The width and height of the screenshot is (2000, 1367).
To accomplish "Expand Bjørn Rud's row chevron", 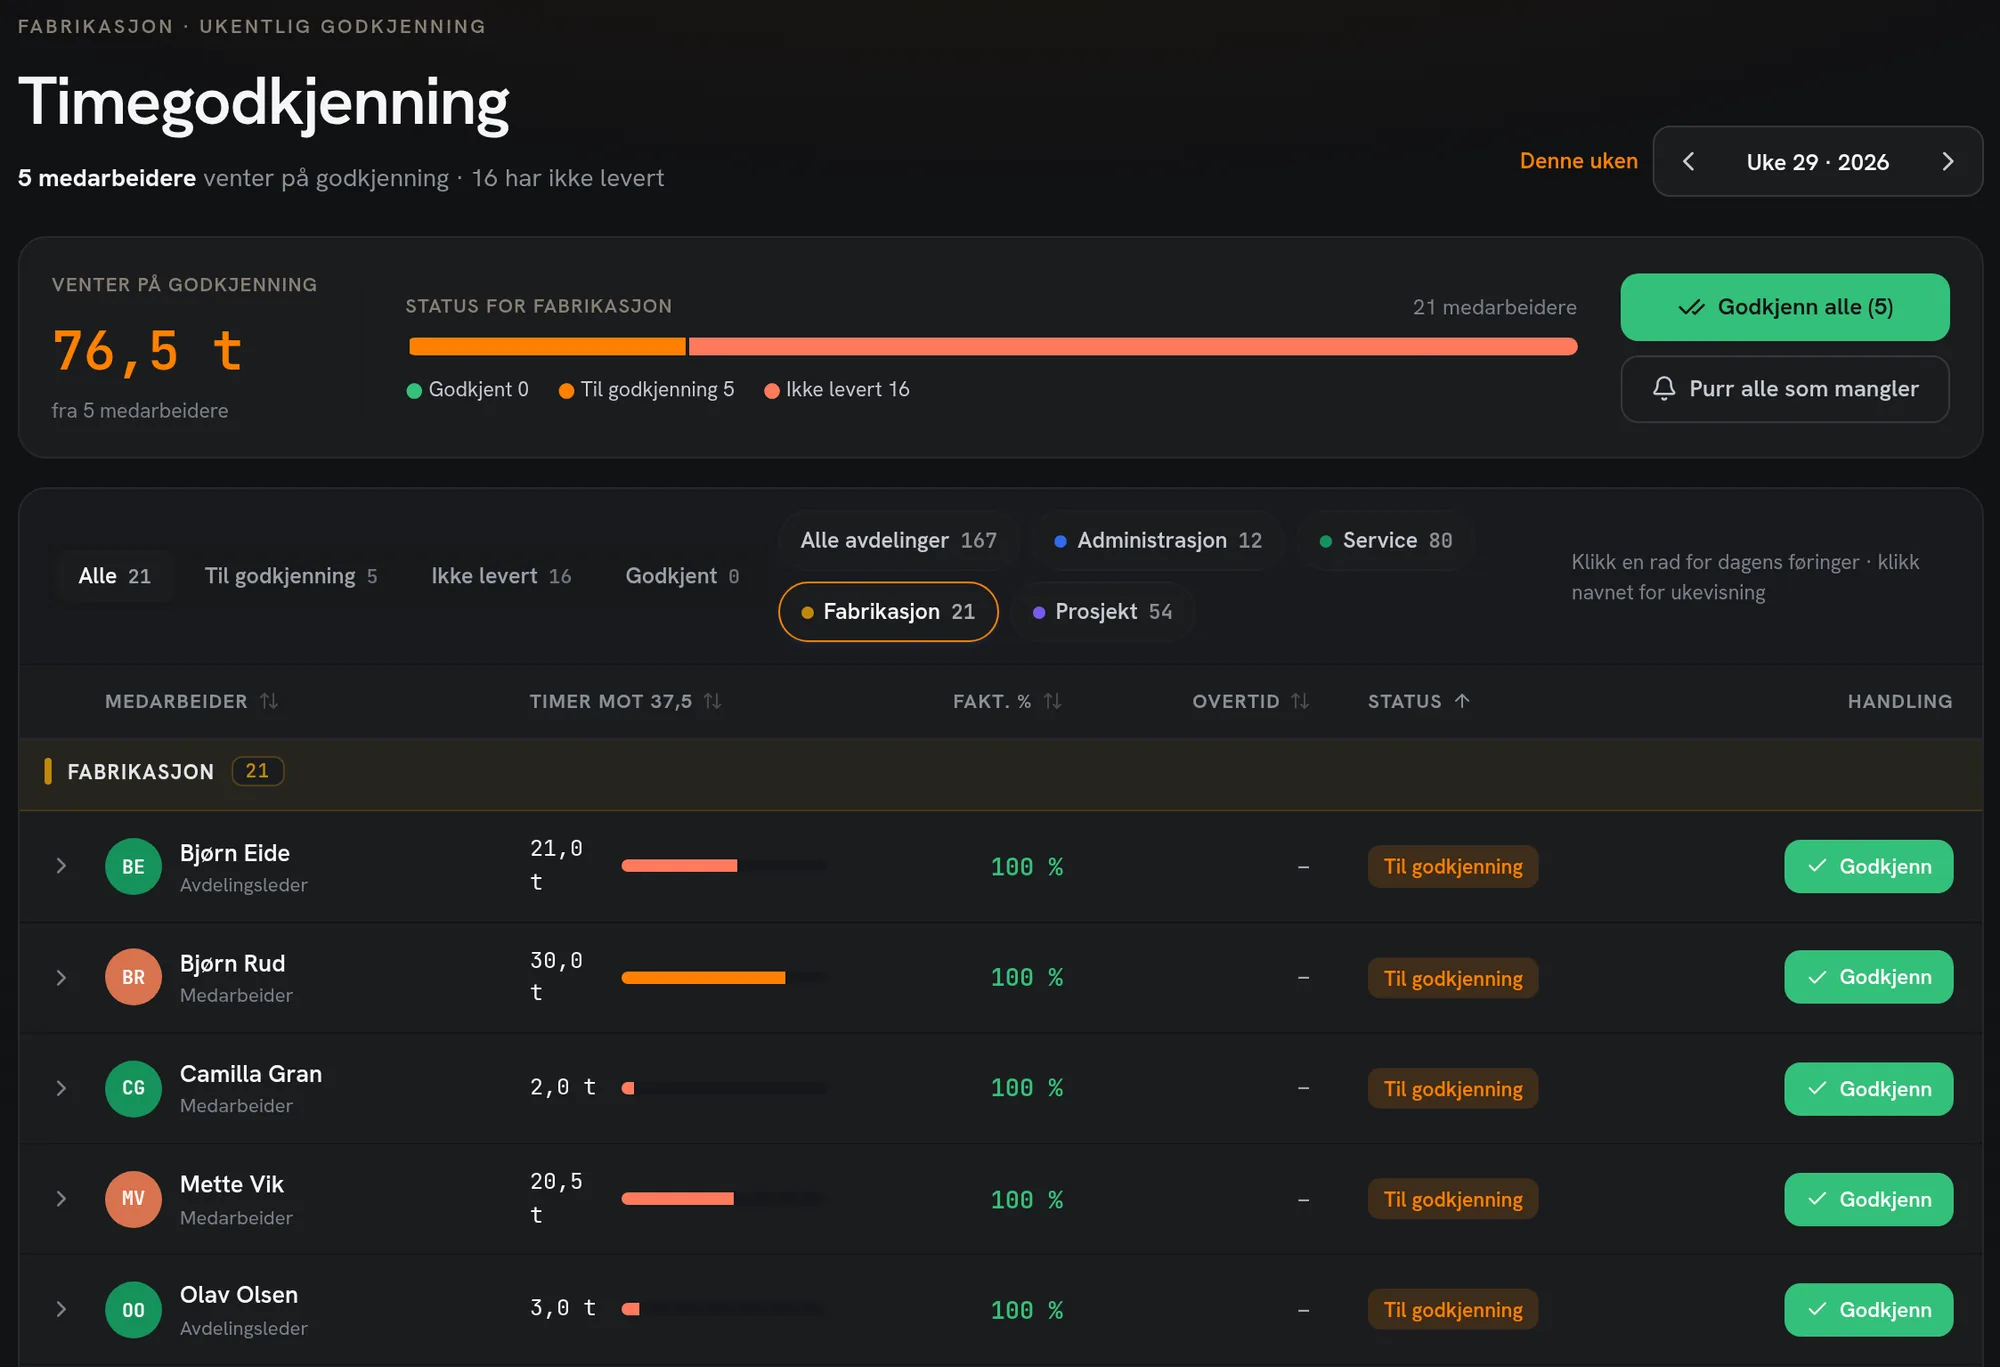I will pyautogui.click(x=61, y=977).
